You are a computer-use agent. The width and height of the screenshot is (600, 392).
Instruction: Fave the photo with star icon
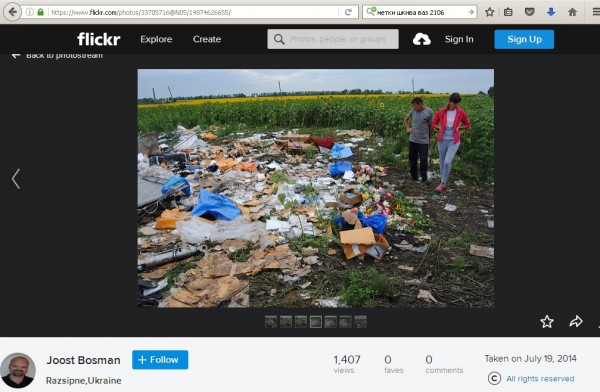coord(547,322)
